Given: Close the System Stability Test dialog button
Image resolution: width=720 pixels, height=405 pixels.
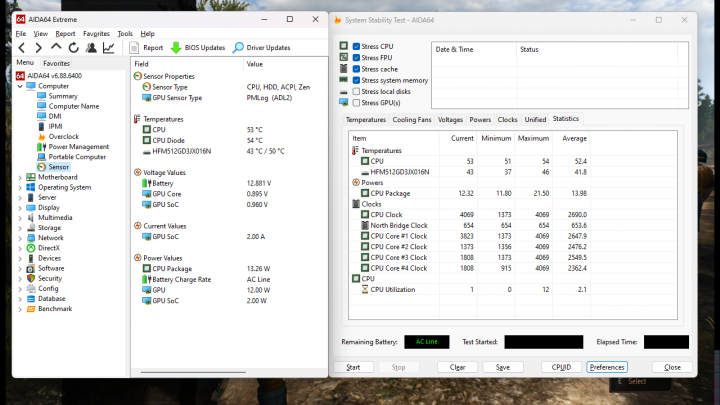Looking at the screenshot, I should [x=672, y=367].
